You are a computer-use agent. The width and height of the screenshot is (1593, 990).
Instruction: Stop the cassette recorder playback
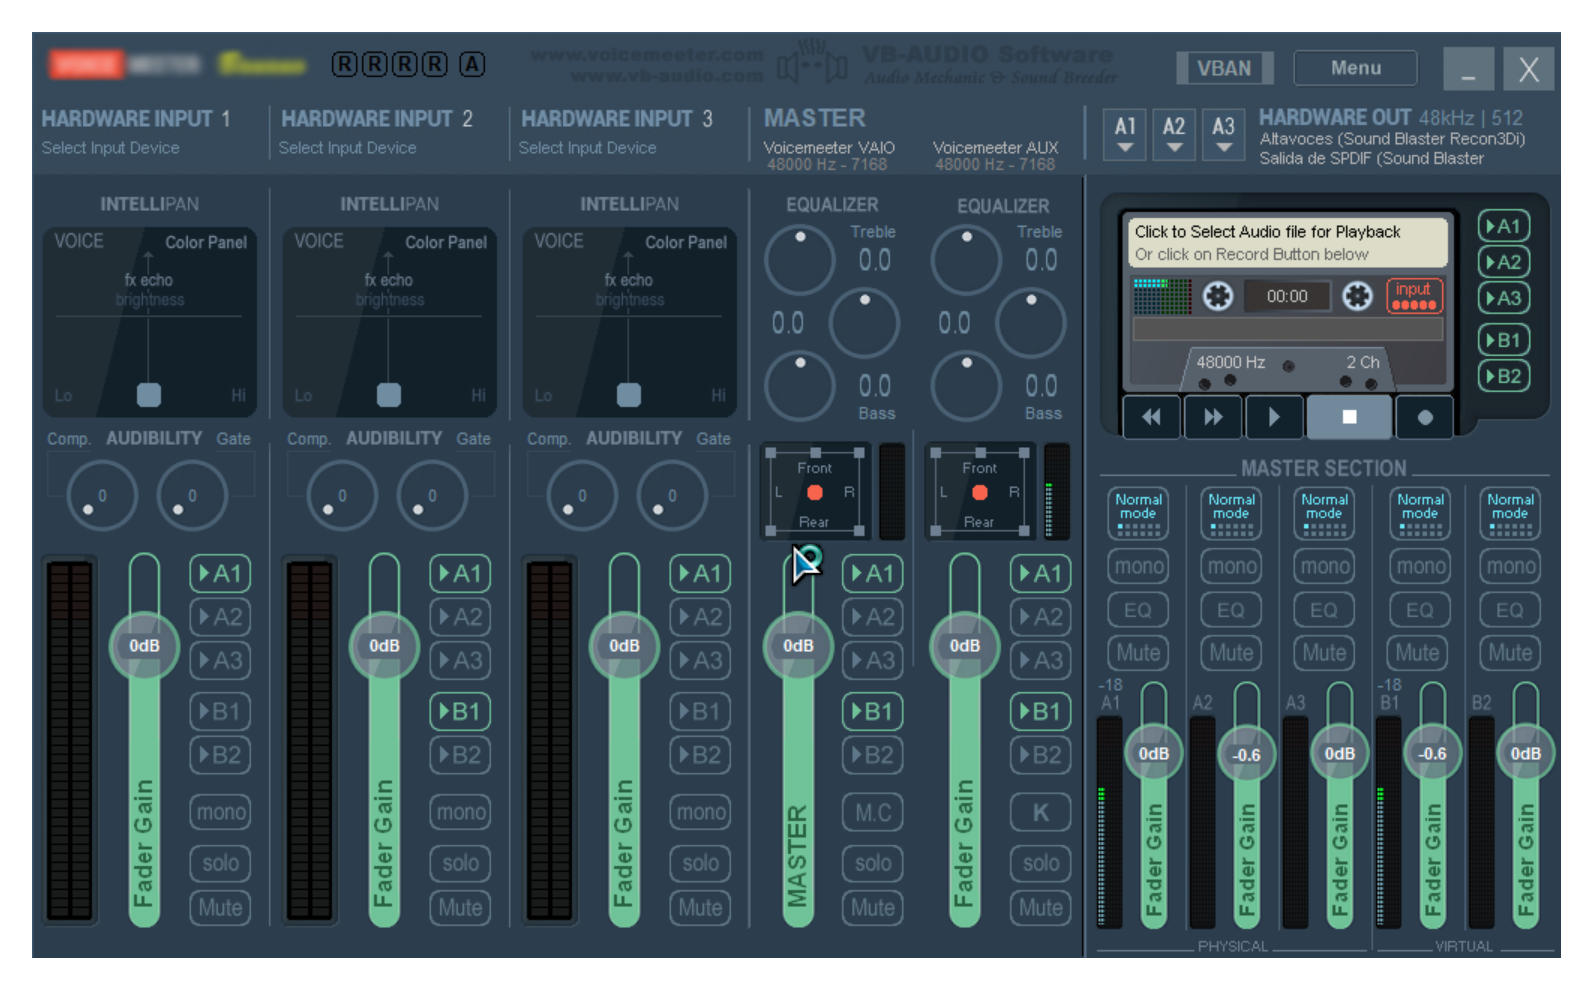[x=1348, y=417]
